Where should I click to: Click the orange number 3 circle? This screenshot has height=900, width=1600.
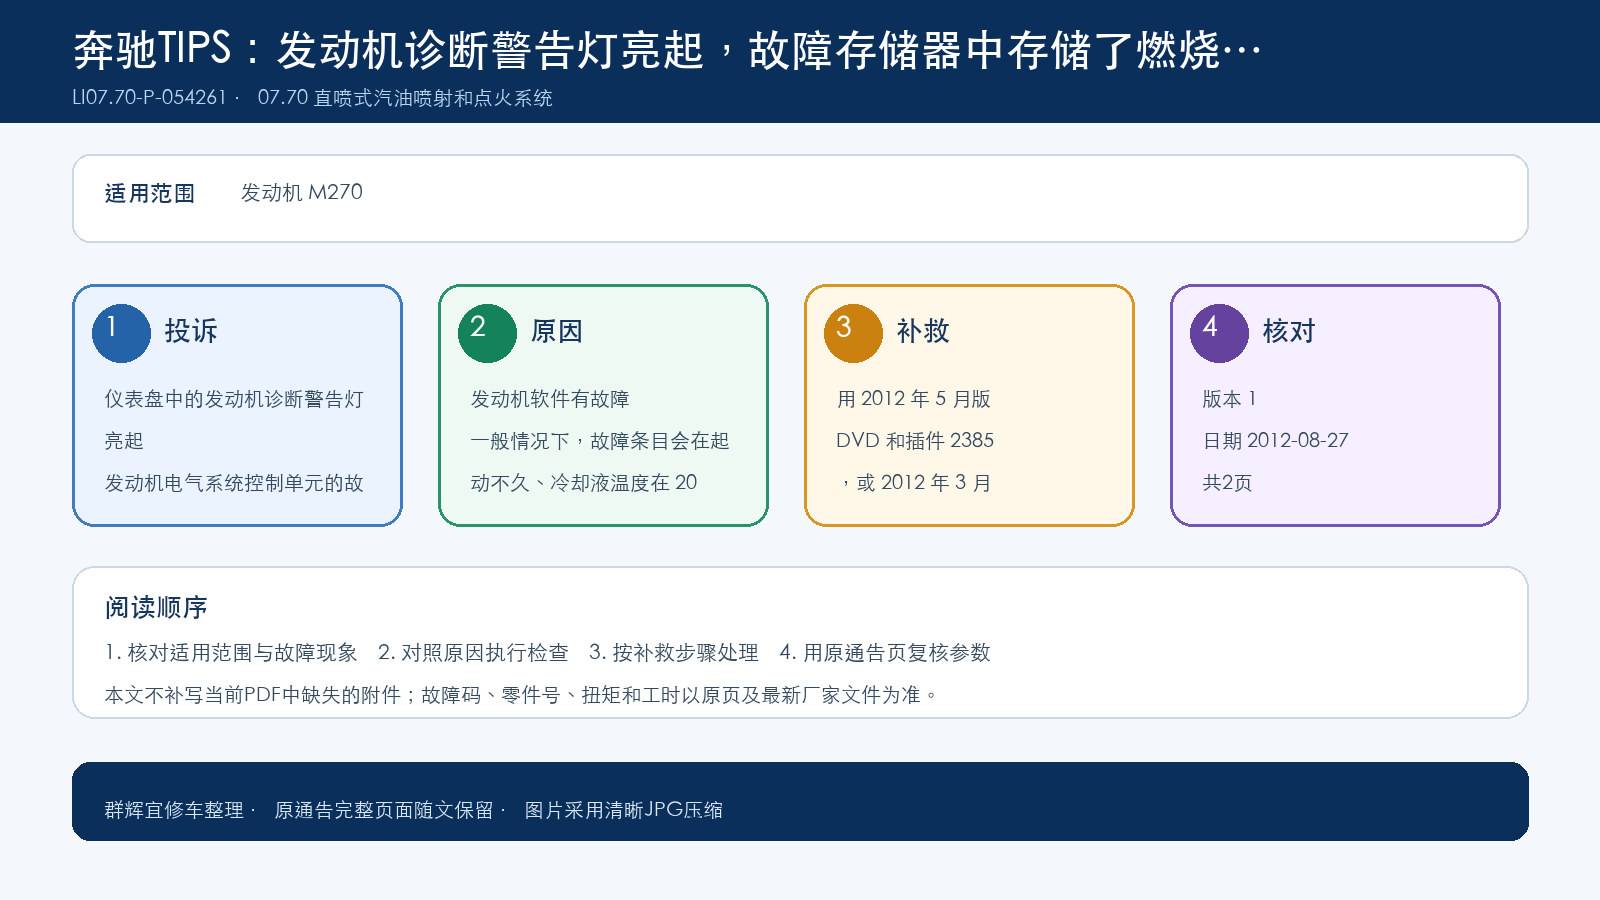[853, 333]
